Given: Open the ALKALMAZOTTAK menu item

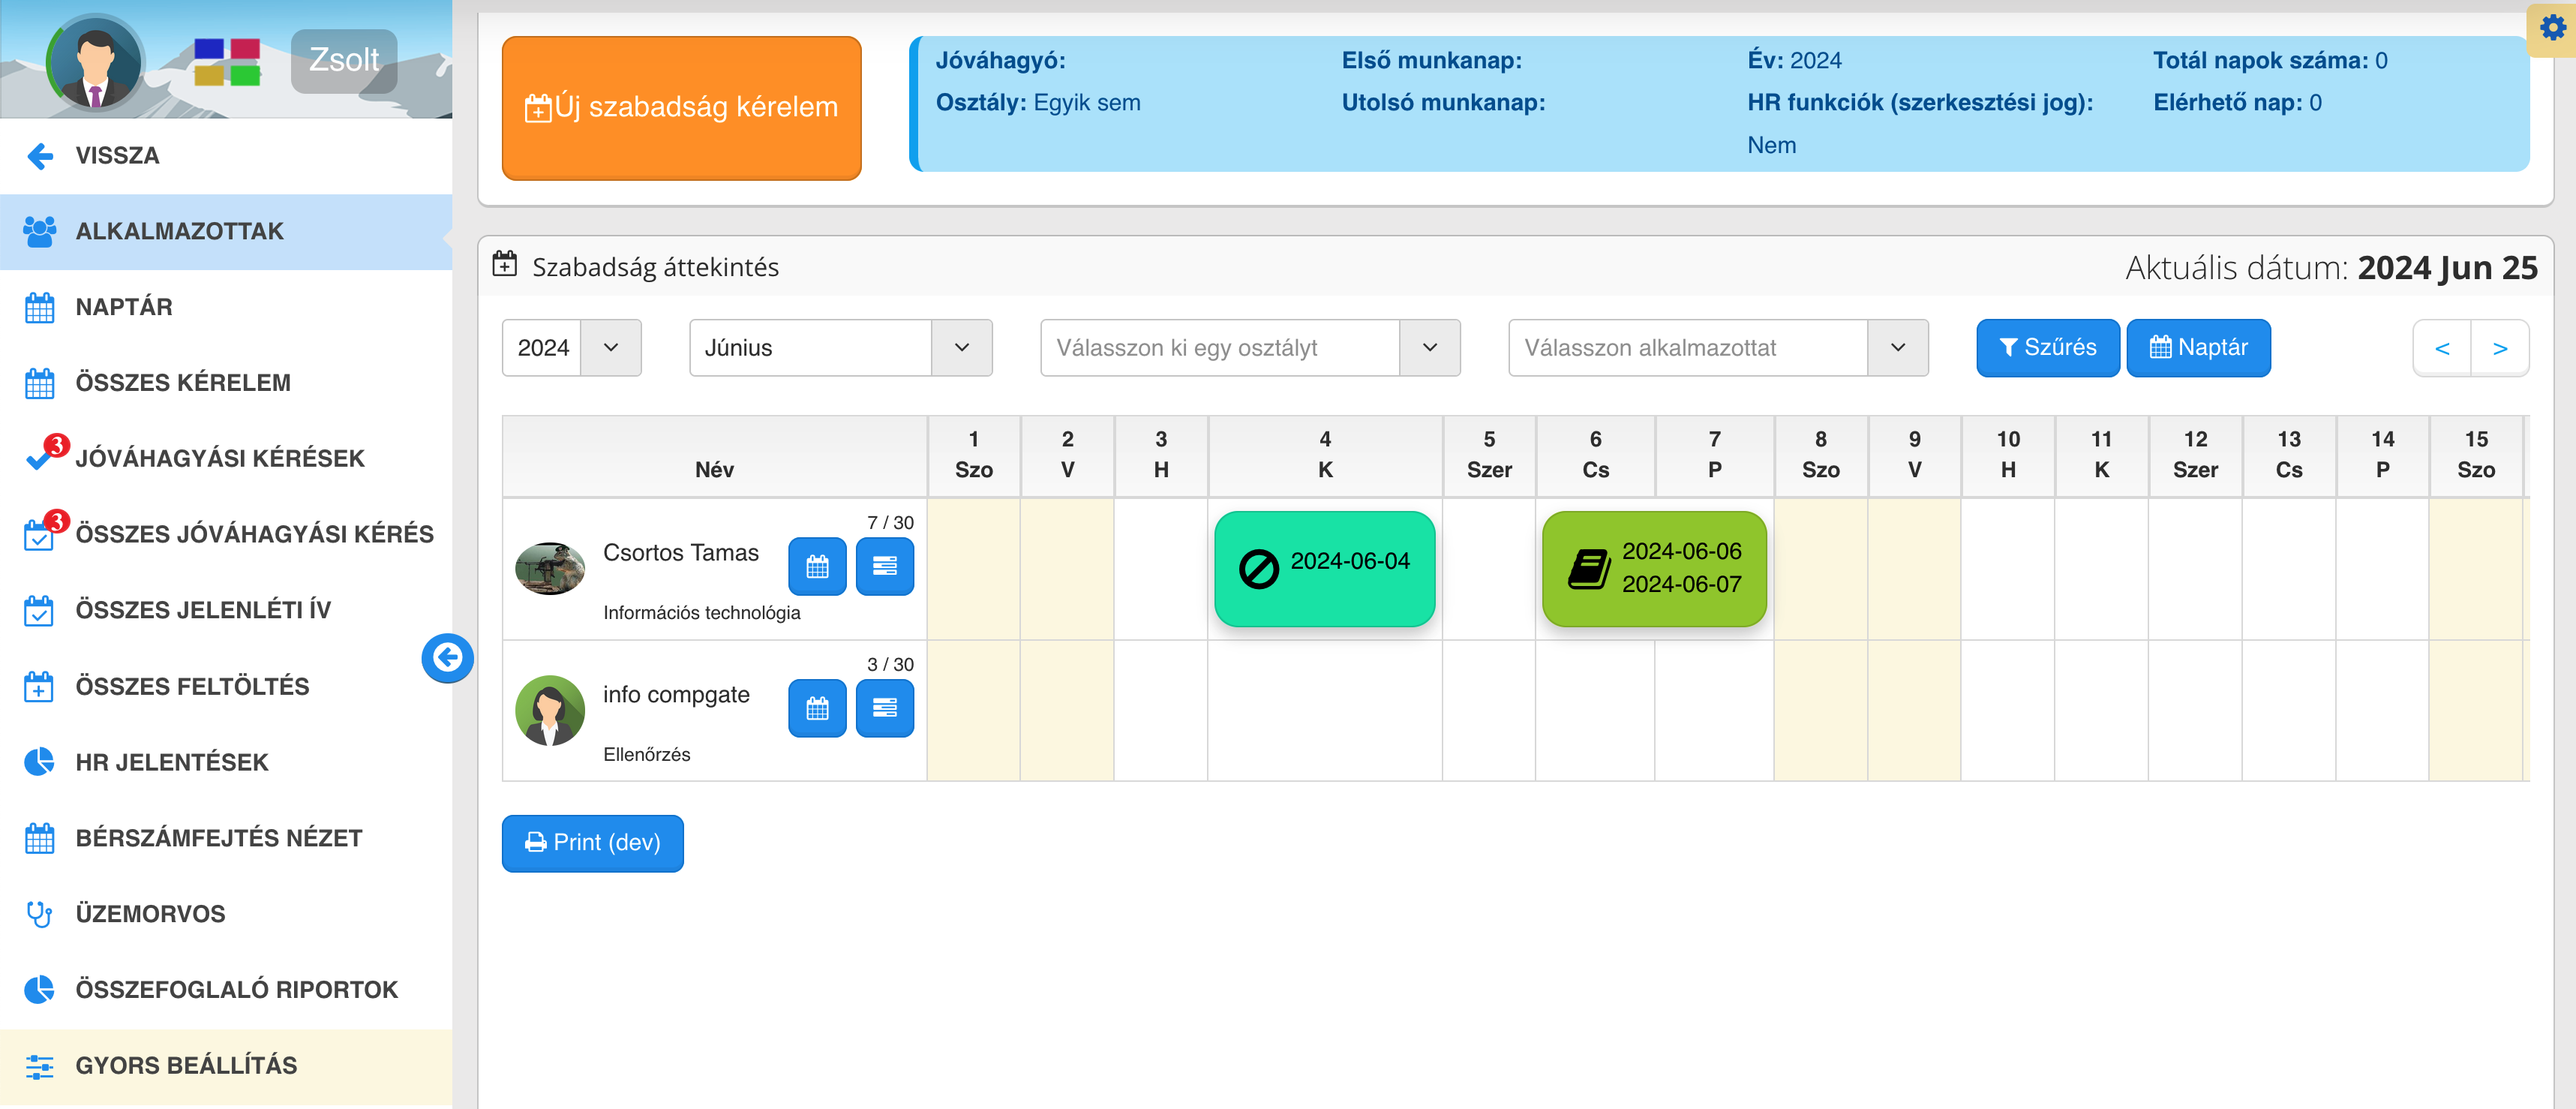Looking at the screenshot, I should tap(226, 232).
